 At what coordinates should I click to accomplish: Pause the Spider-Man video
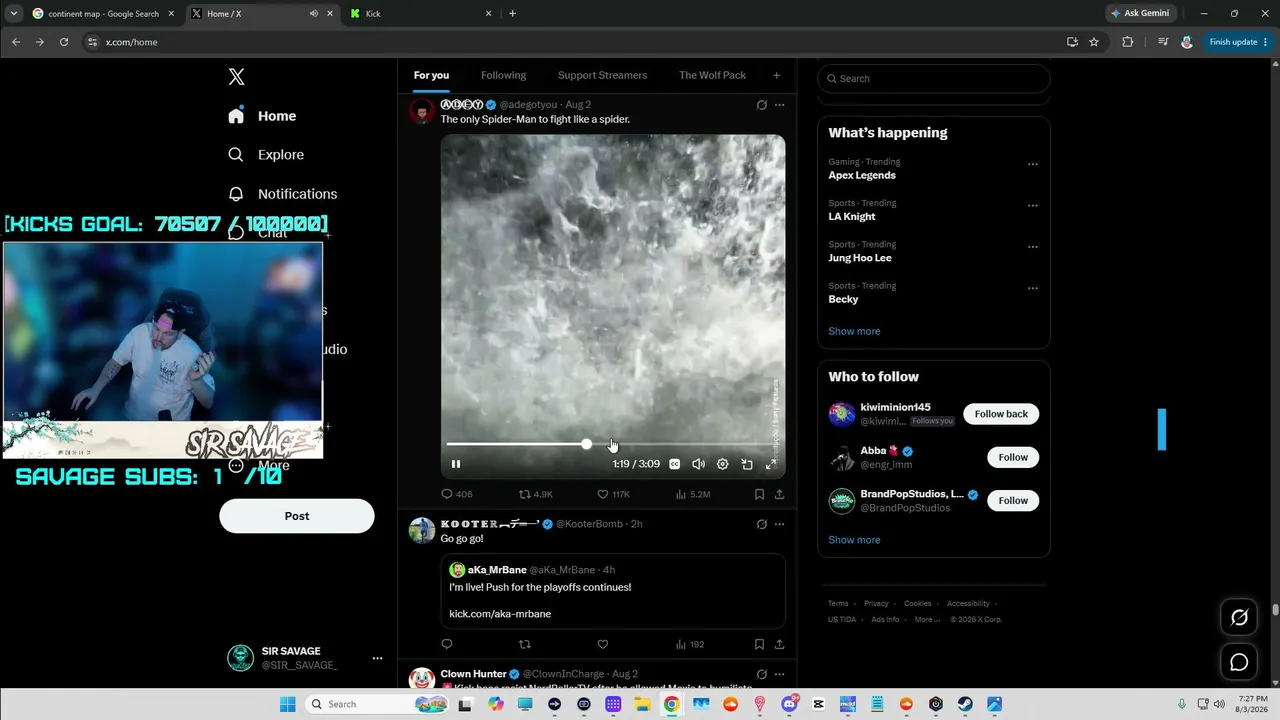point(456,464)
